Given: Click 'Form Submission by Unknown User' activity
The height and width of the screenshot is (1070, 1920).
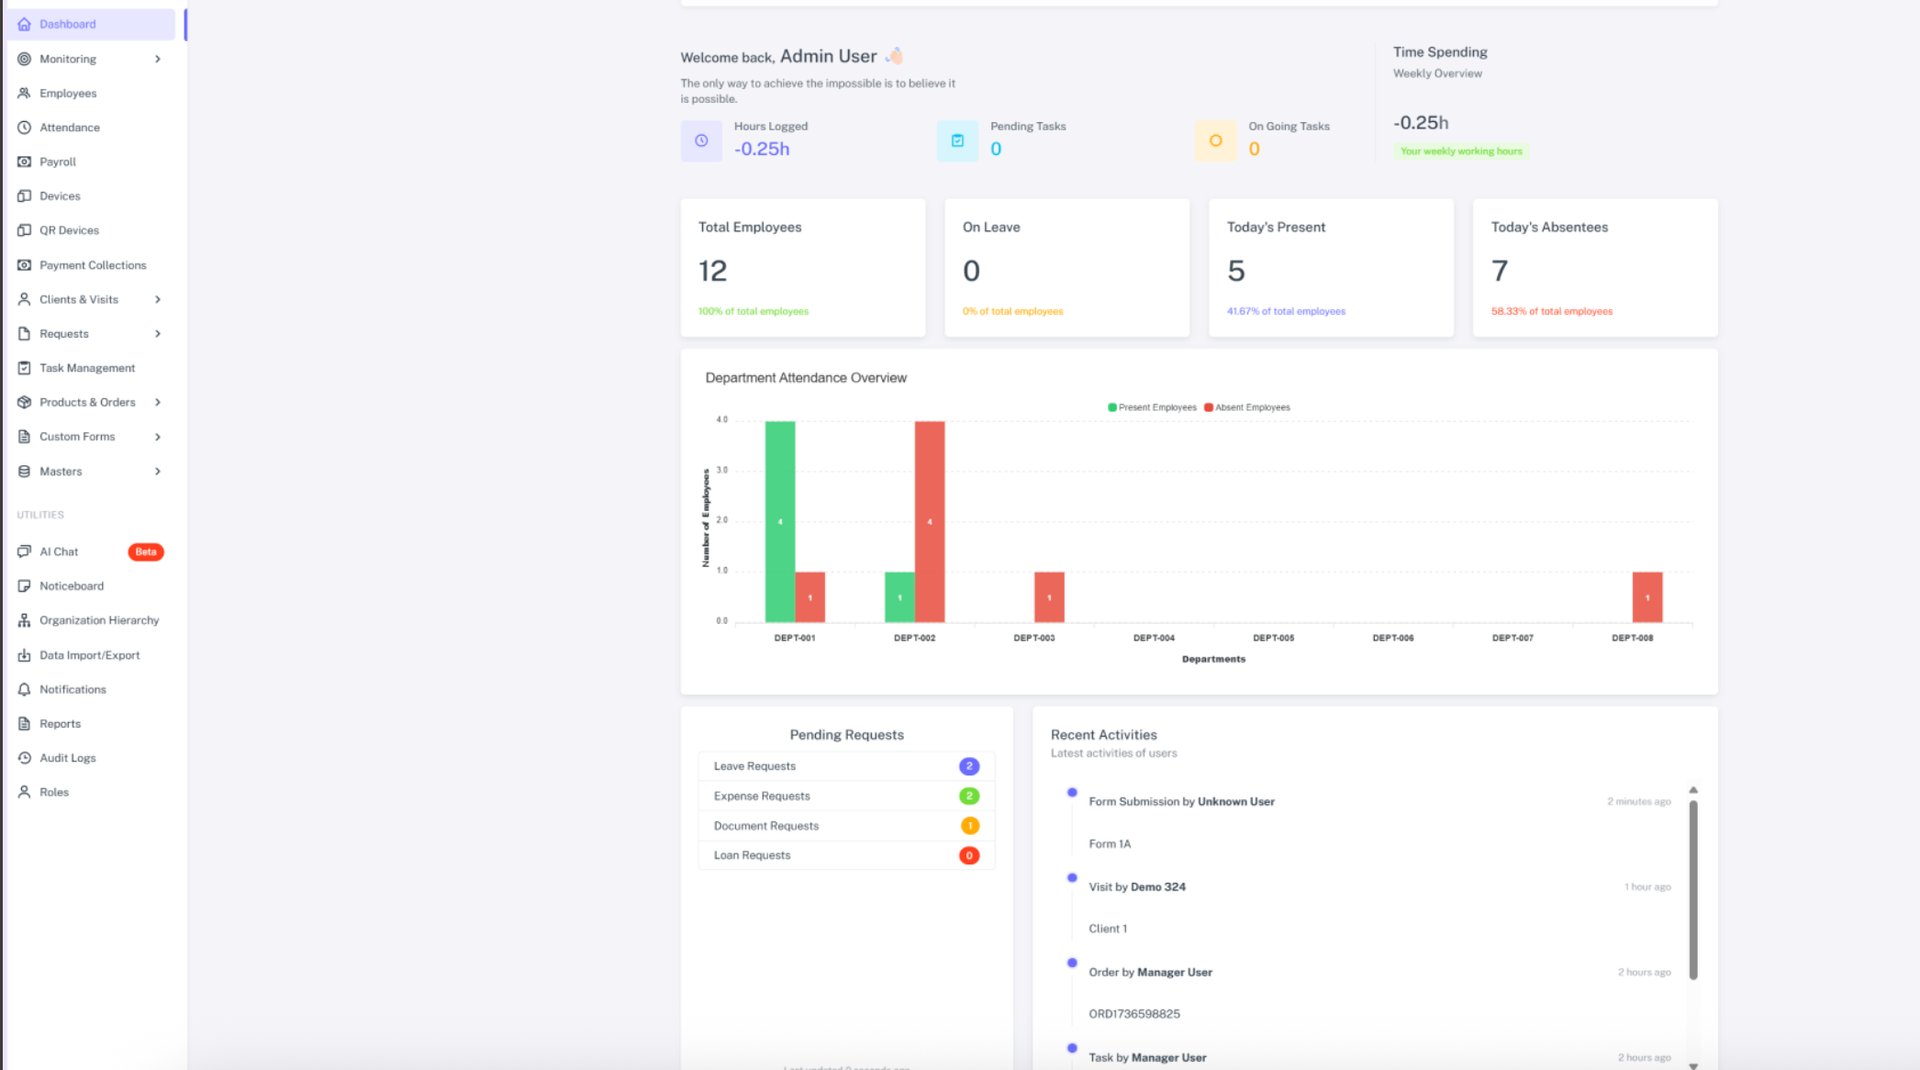Looking at the screenshot, I should pyautogui.click(x=1181, y=802).
